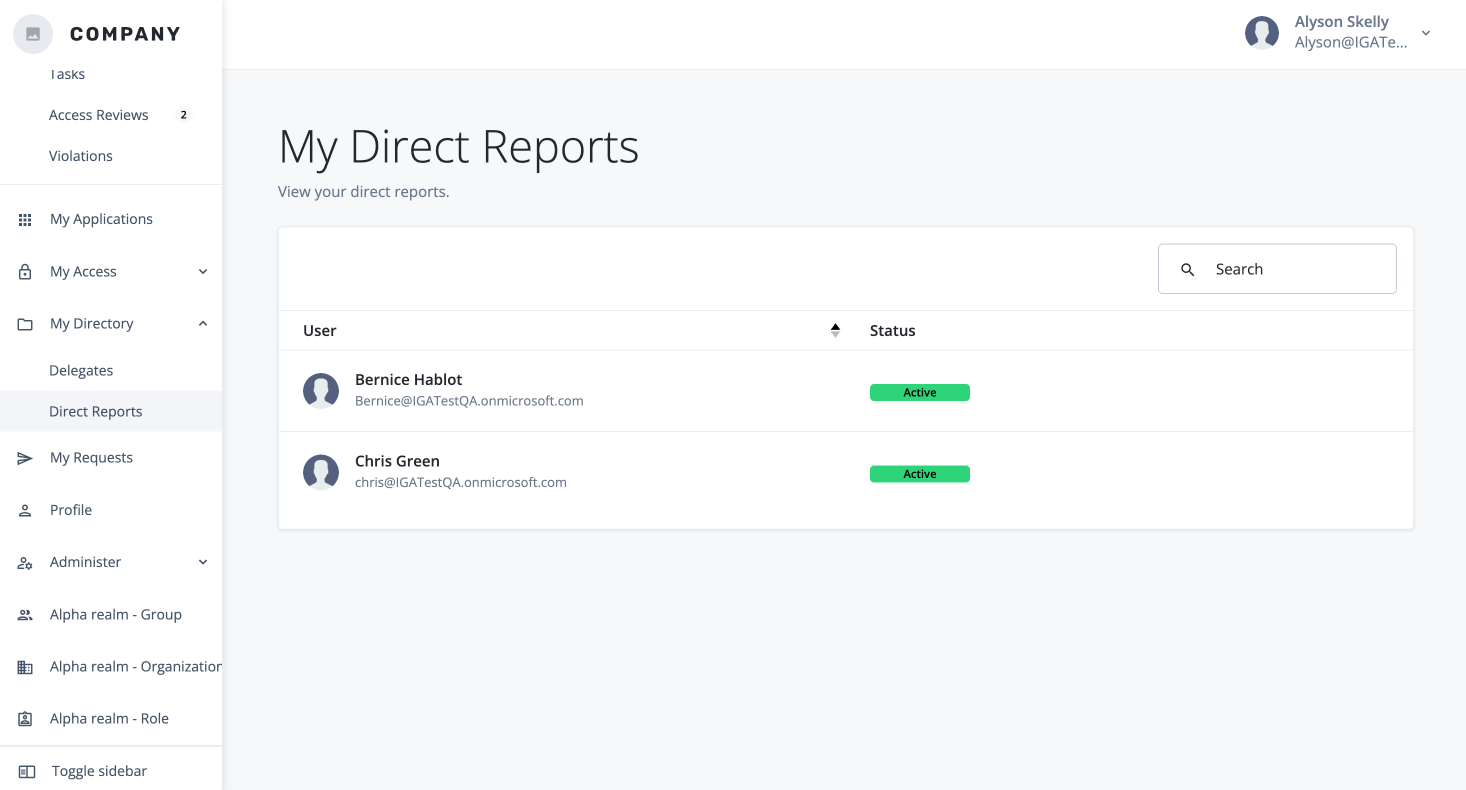Open the Alyson Skelly account dropdown
The width and height of the screenshot is (1466, 790).
[x=1425, y=33]
